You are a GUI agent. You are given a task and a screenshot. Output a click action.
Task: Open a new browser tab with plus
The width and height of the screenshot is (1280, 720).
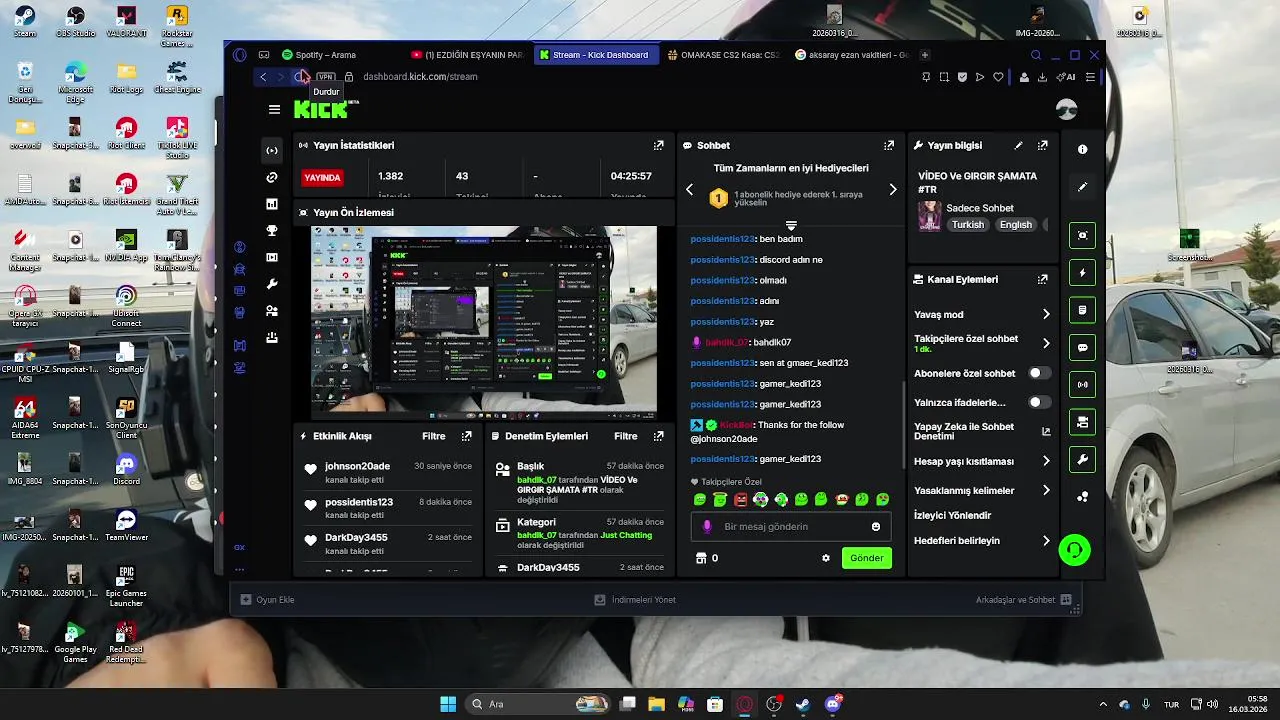925,55
